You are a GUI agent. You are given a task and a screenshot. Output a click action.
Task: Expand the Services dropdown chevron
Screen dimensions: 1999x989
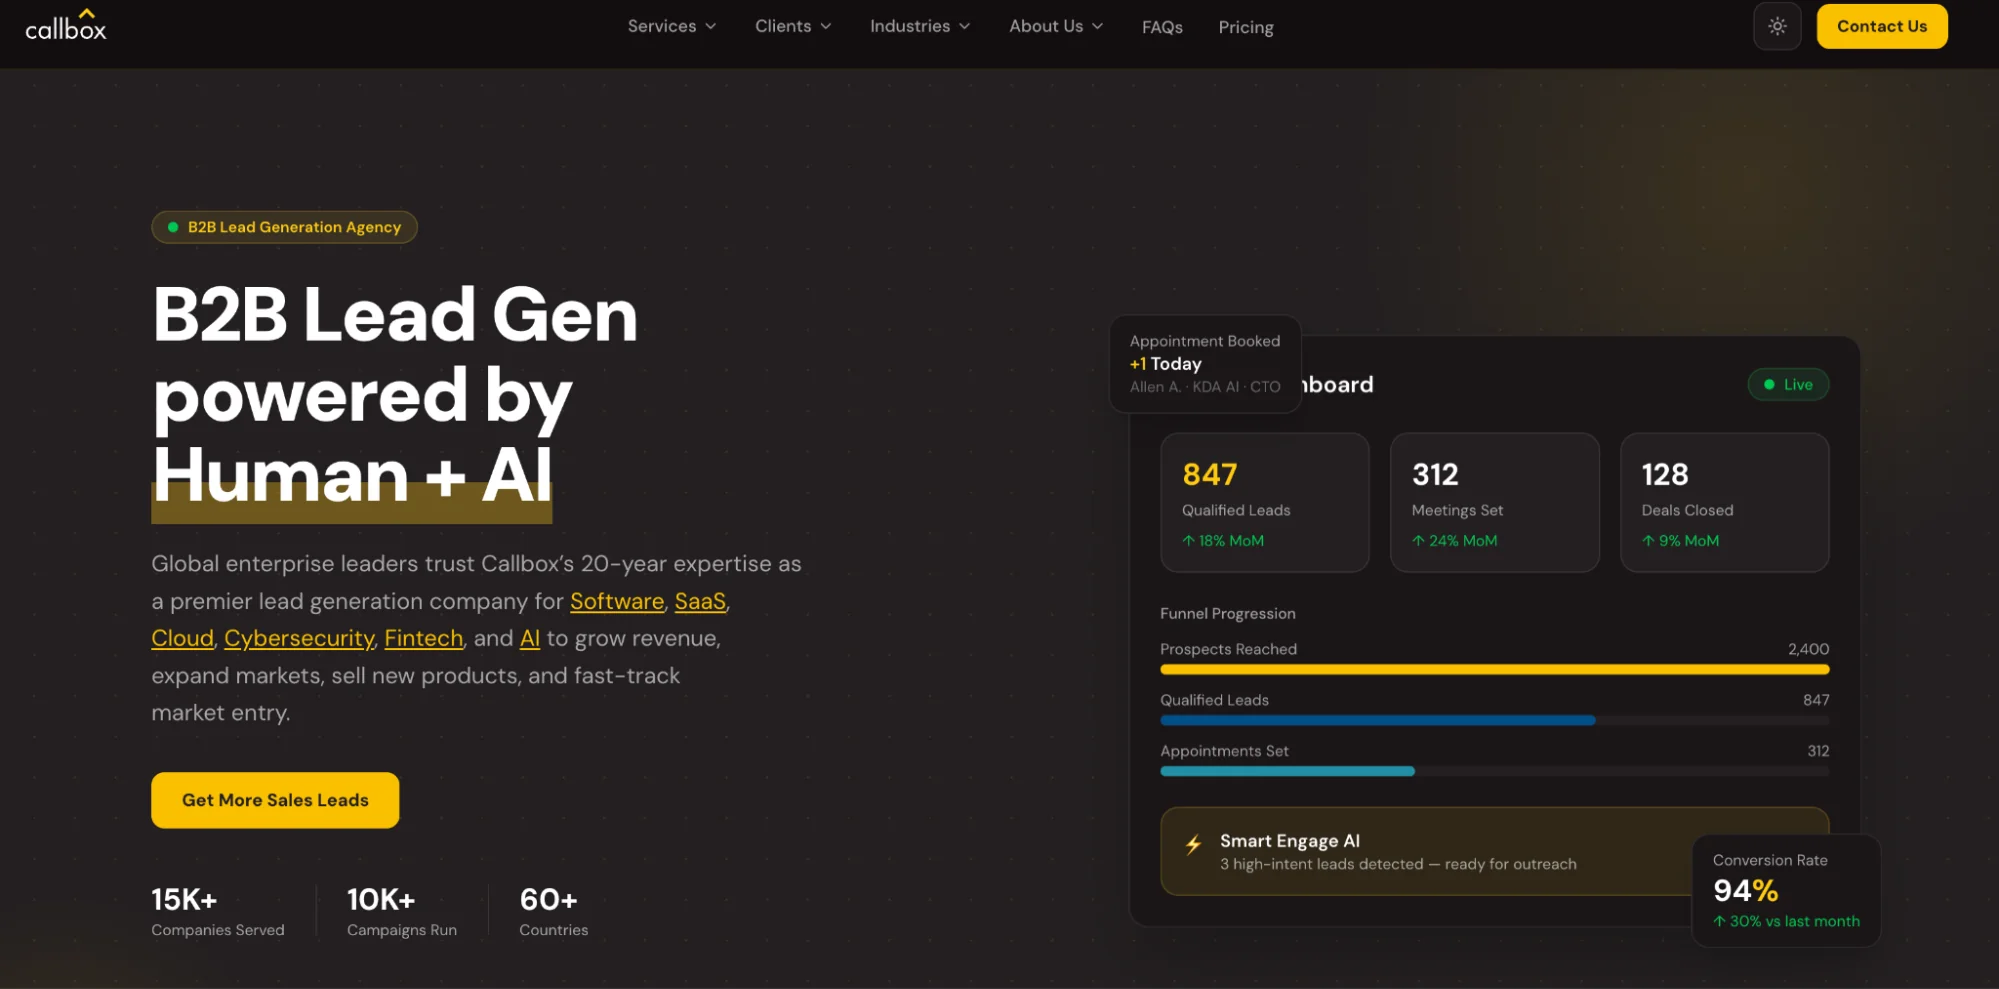tap(711, 27)
